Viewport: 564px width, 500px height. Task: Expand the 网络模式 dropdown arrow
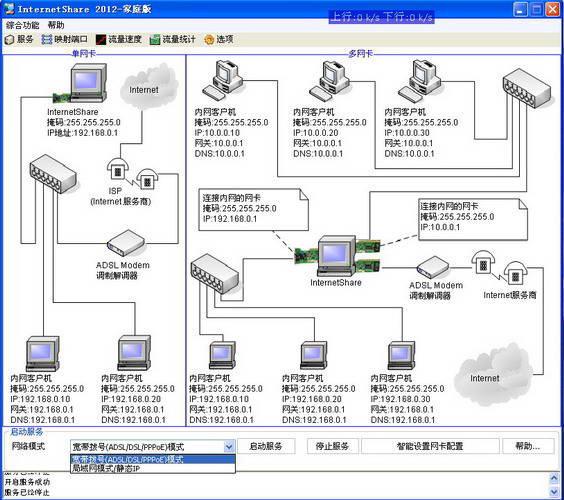coord(229,447)
